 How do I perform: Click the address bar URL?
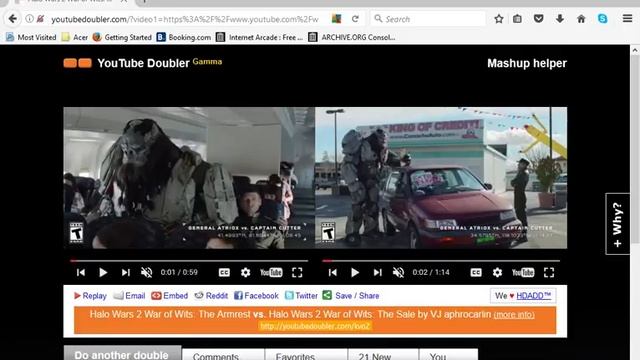click(184, 19)
